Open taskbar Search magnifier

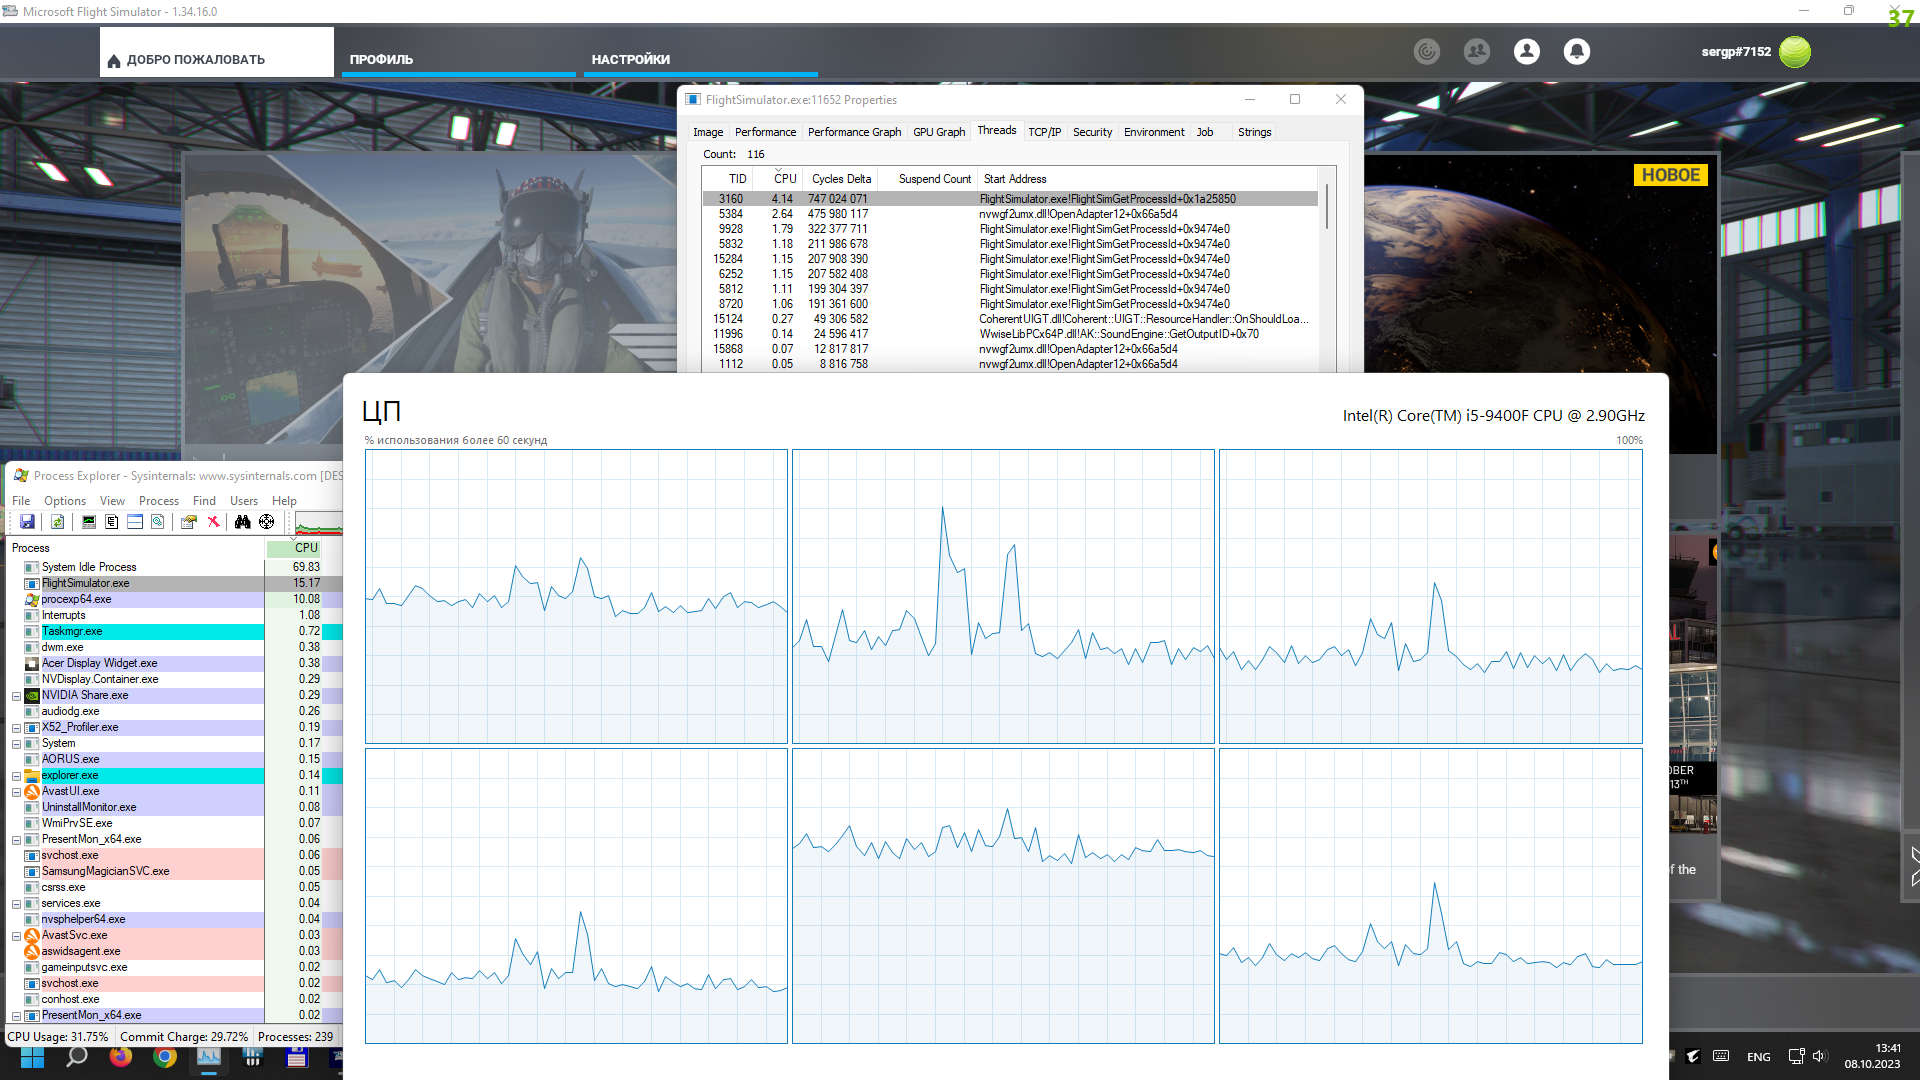tap(76, 1057)
